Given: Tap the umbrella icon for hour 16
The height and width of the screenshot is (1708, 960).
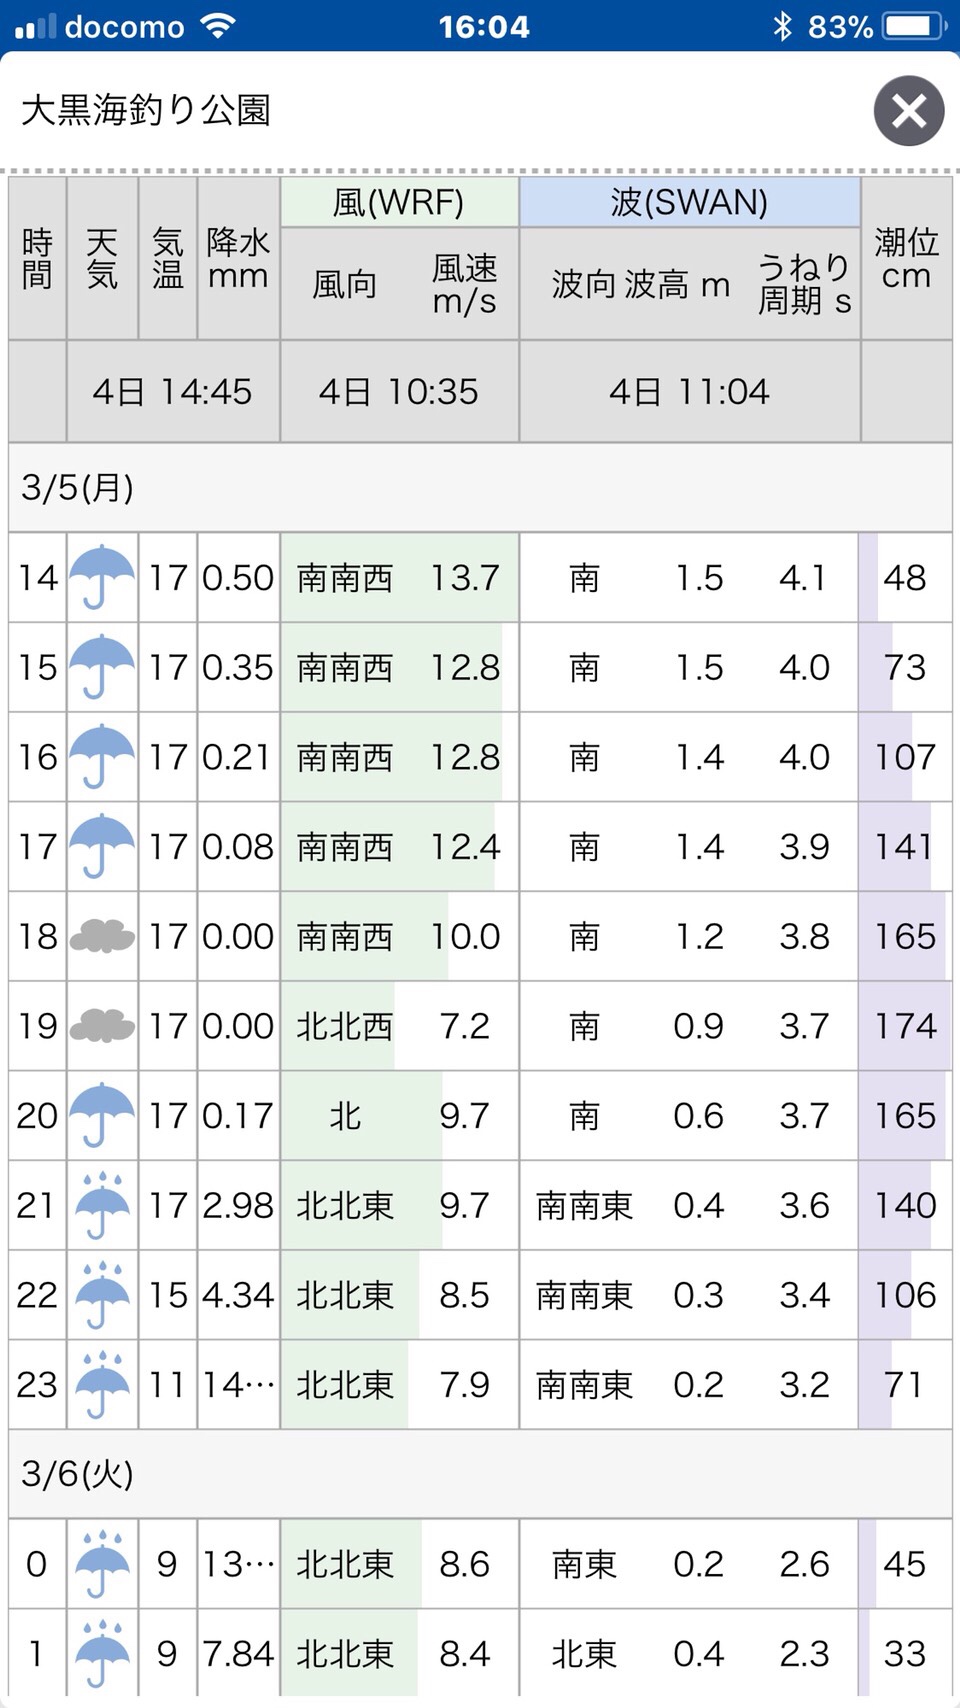Looking at the screenshot, I should [102, 757].
